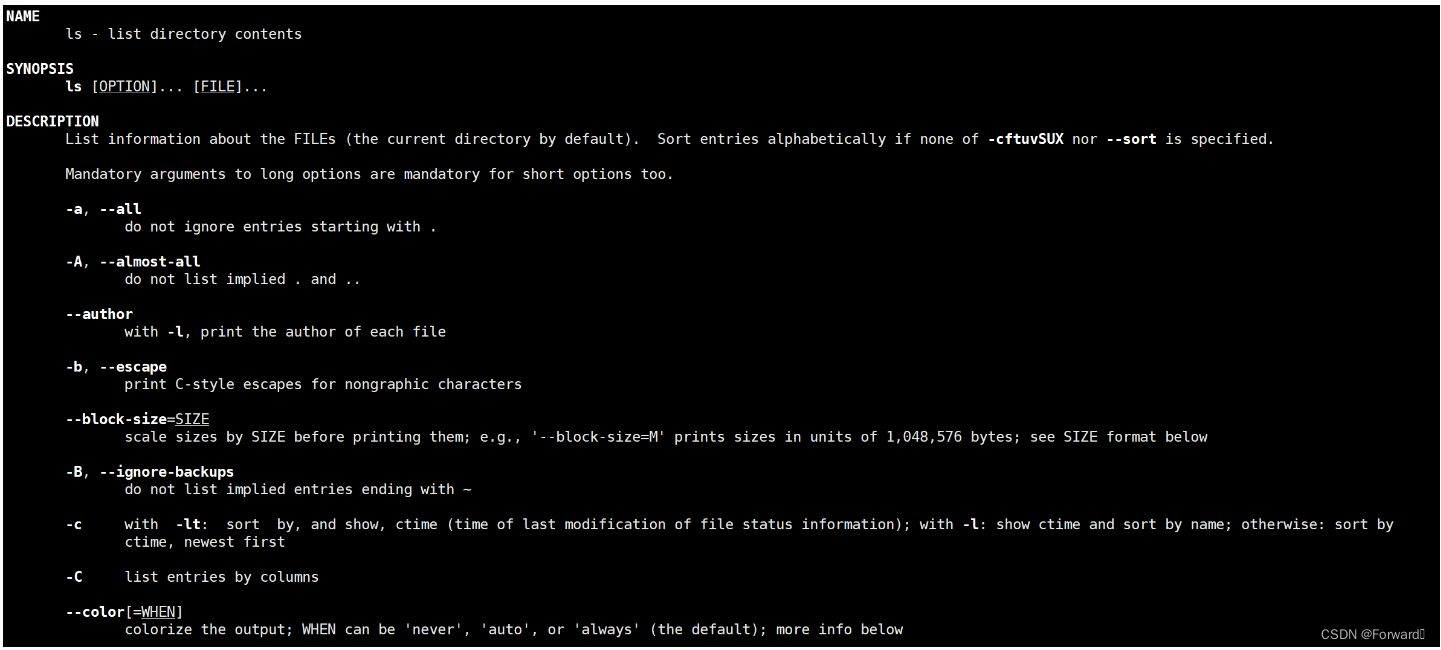Click the --all option name
This screenshot has width=1441, height=650.
click(121, 209)
